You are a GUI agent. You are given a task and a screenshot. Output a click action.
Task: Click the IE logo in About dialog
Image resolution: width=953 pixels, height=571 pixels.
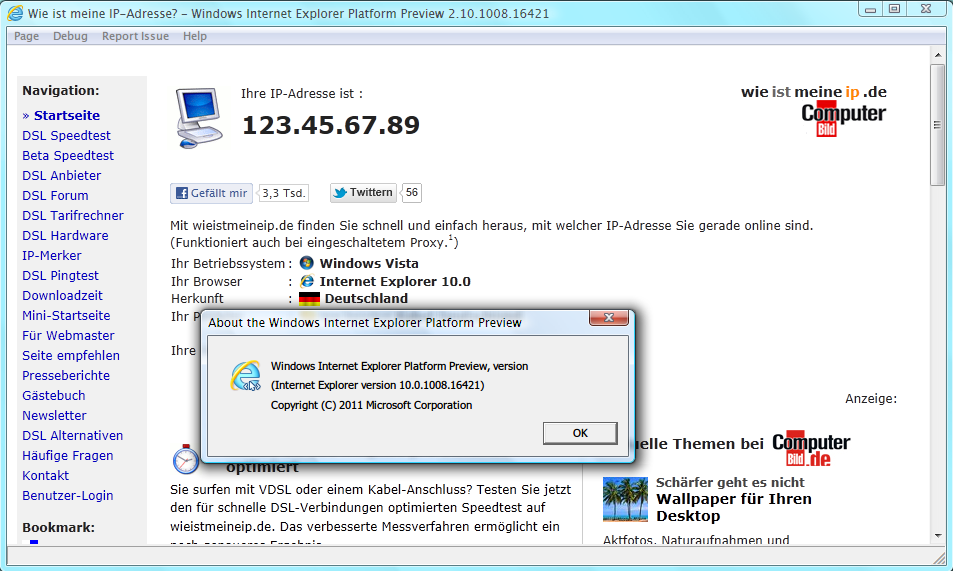click(246, 376)
